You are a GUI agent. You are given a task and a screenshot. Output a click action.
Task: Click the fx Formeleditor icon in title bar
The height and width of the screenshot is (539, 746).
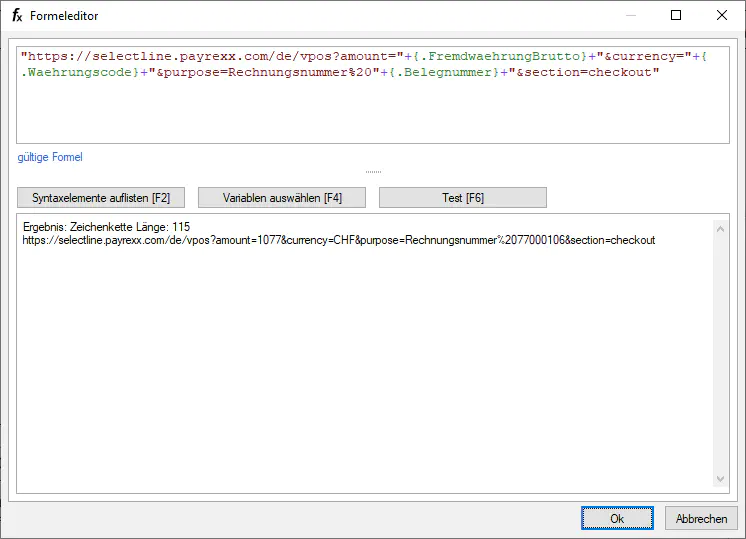point(17,16)
